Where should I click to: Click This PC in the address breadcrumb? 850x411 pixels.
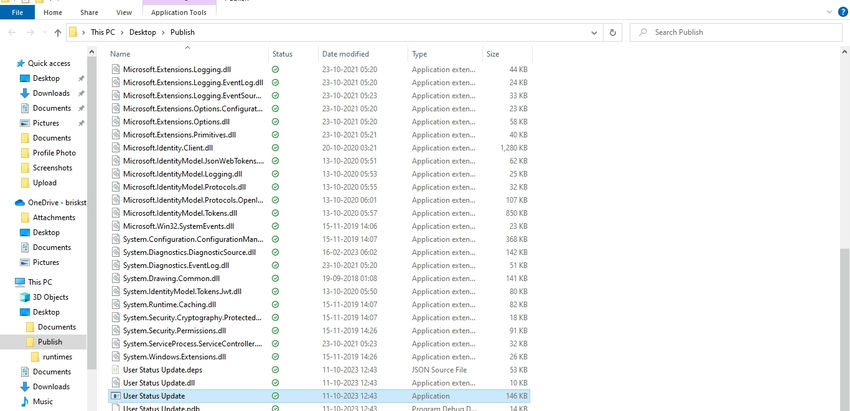(x=102, y=33)
